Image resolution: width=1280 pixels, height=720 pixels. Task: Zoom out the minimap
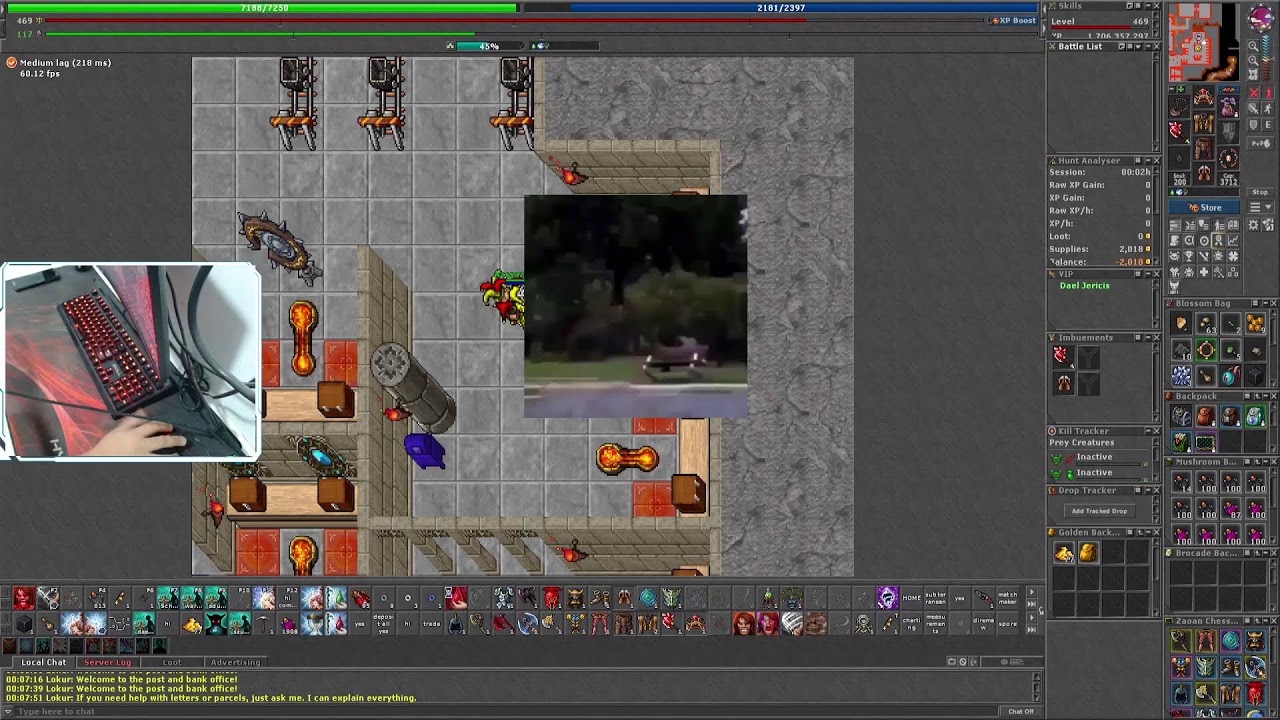[x=1253, y=45]
